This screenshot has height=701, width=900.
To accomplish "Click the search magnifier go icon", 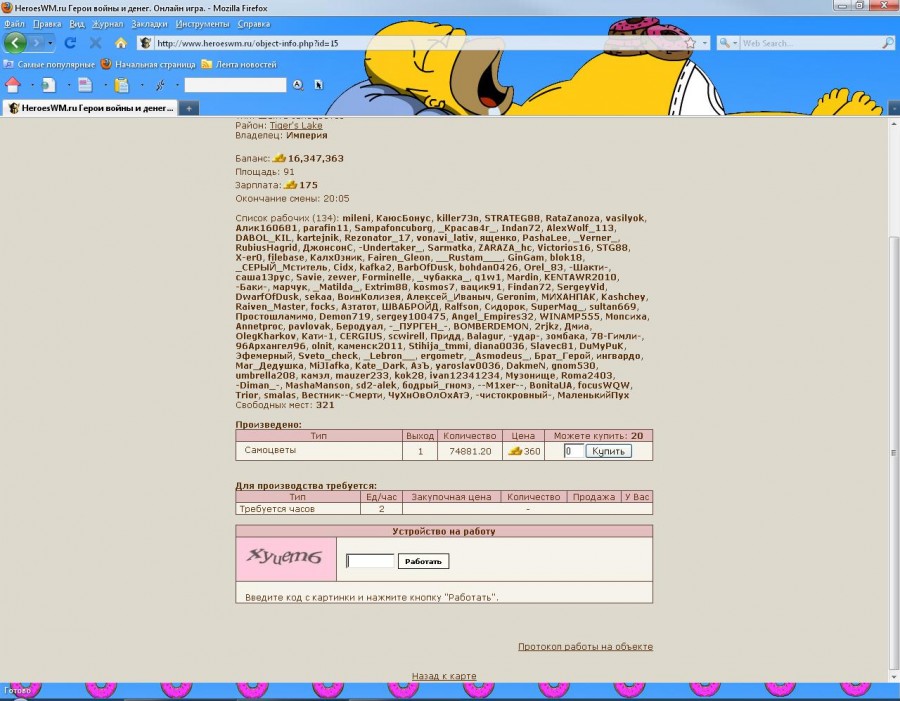I will [x=887, y=43].
